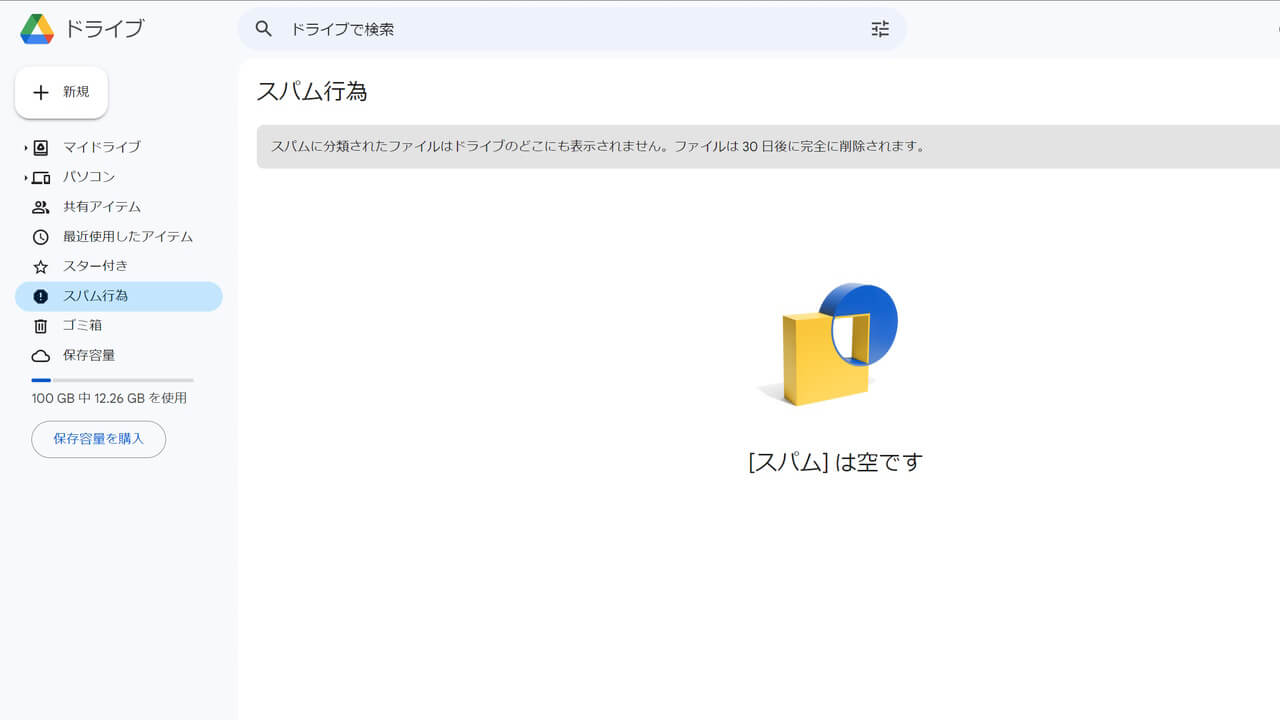Expand the マイドライブ tree arrow
Viewport: 1280px width, 720px height.
24,147
